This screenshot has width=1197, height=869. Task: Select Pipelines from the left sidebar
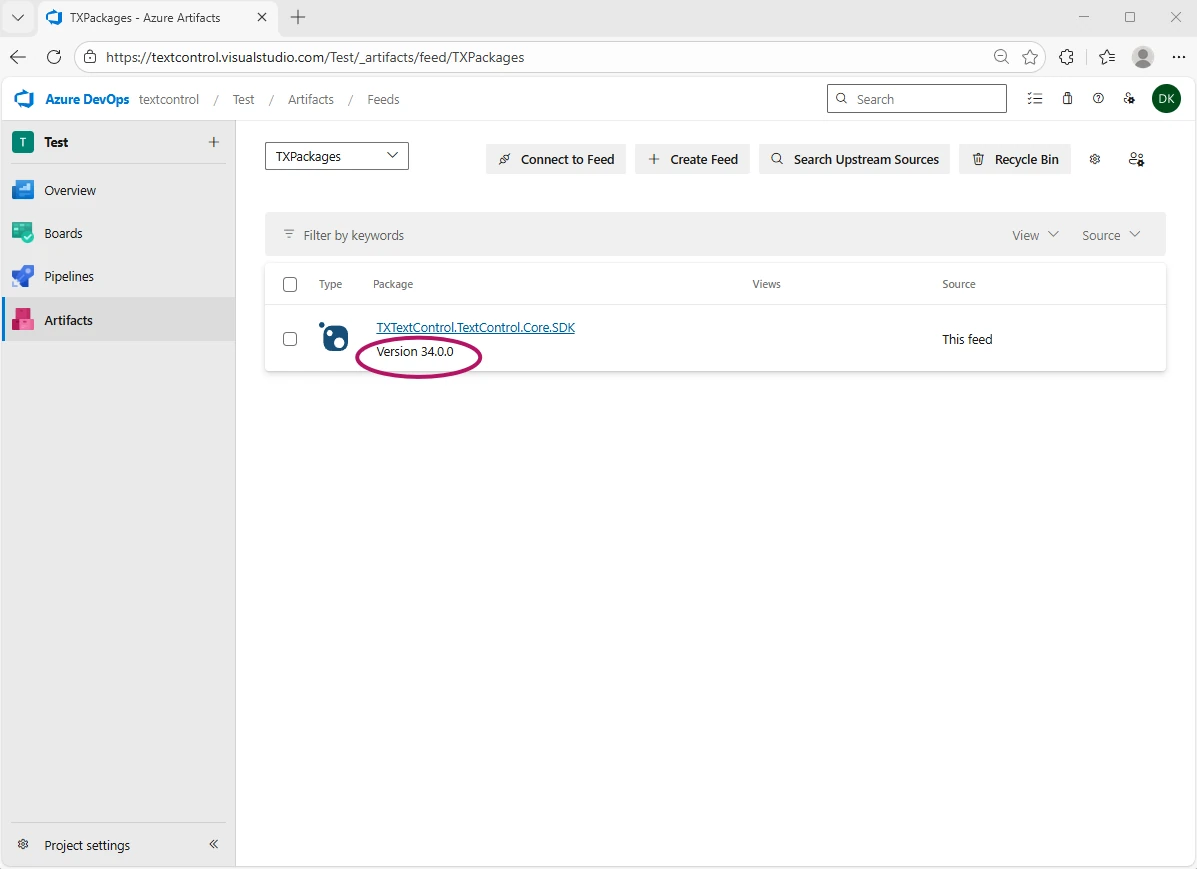tap(70, 276)
